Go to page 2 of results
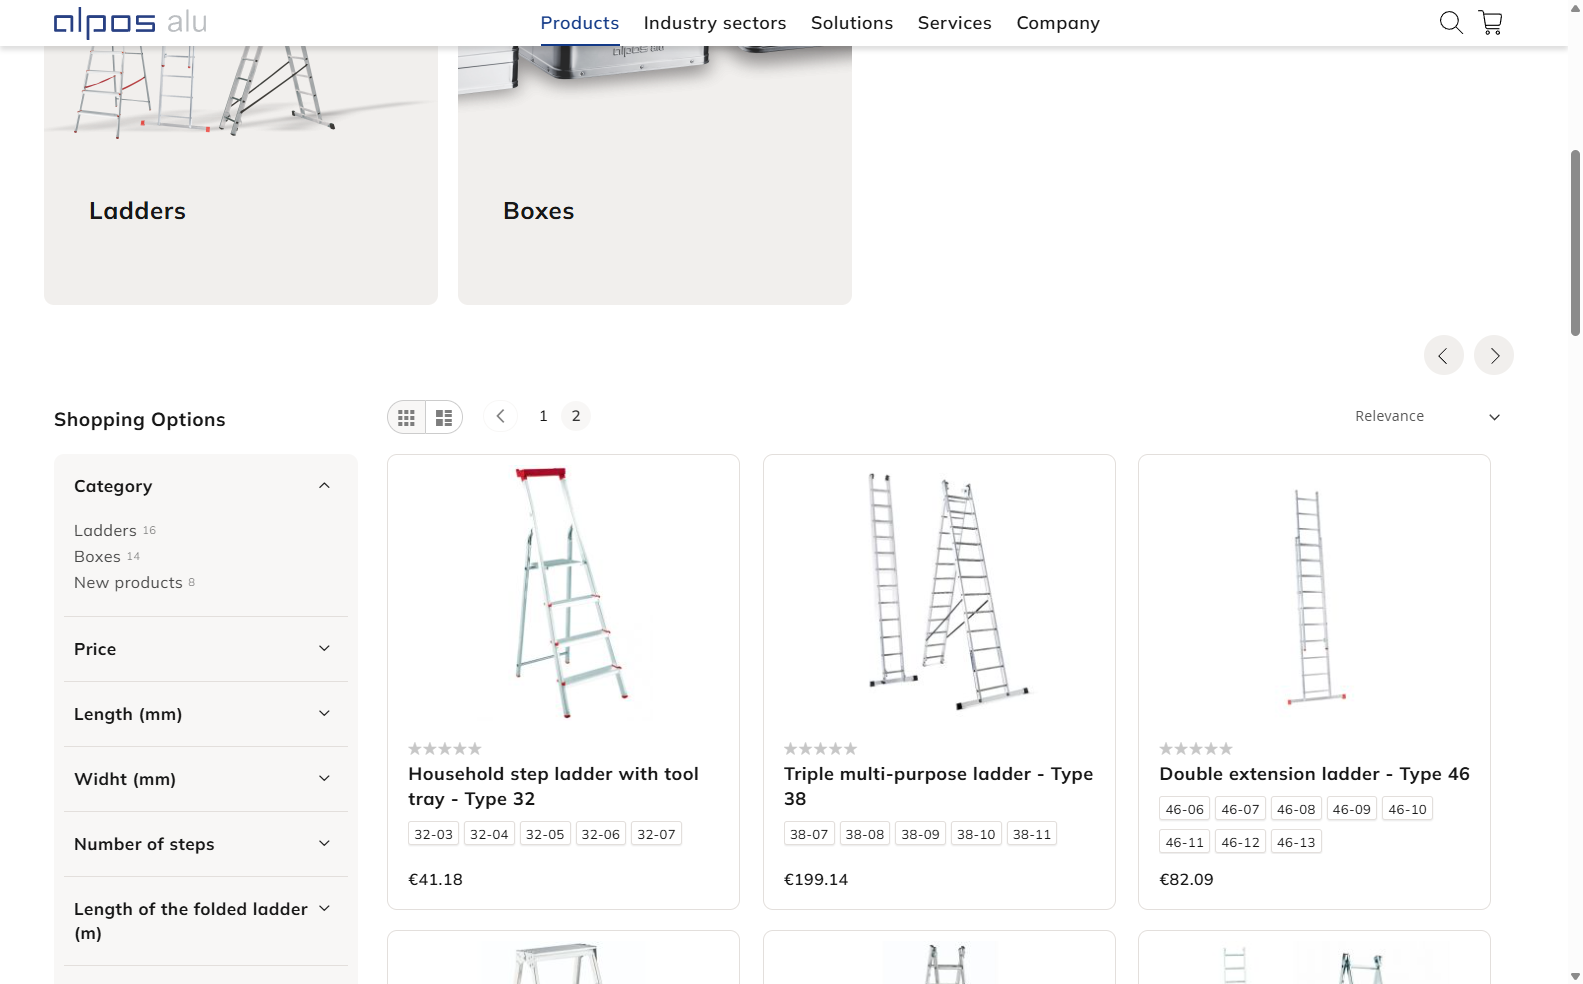The width and height of the screenshot is (1583, 984). 576,416
